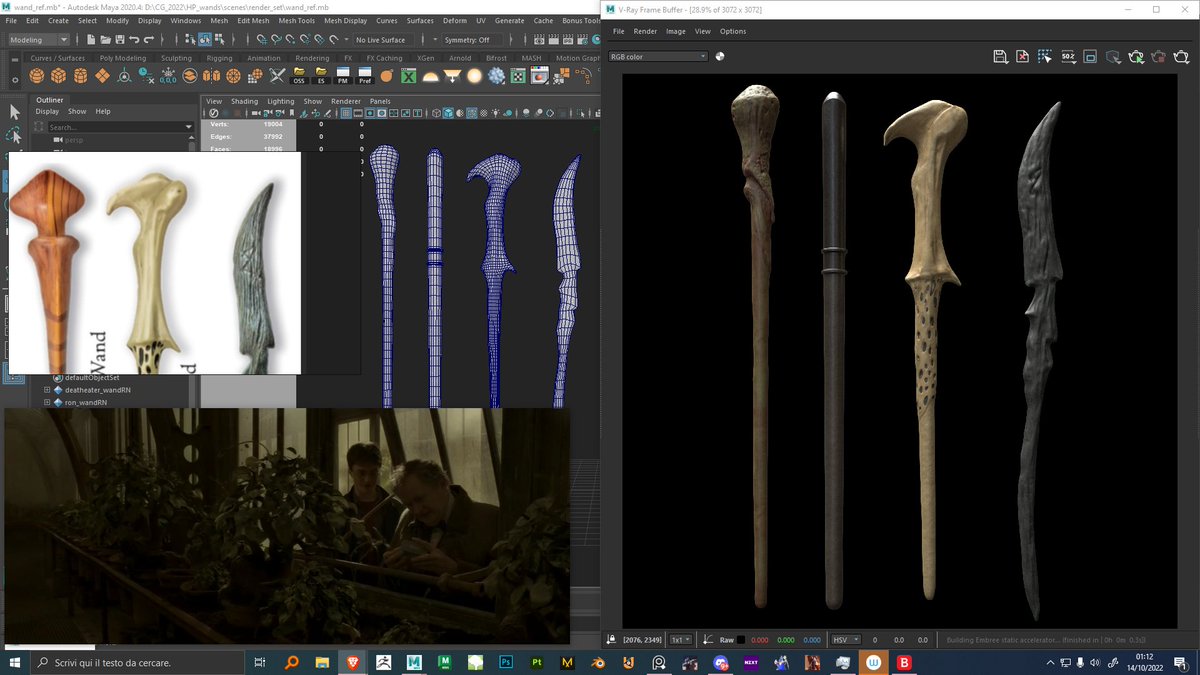Select defaultObjectSet in the Outliner

[x=92, y=377]
